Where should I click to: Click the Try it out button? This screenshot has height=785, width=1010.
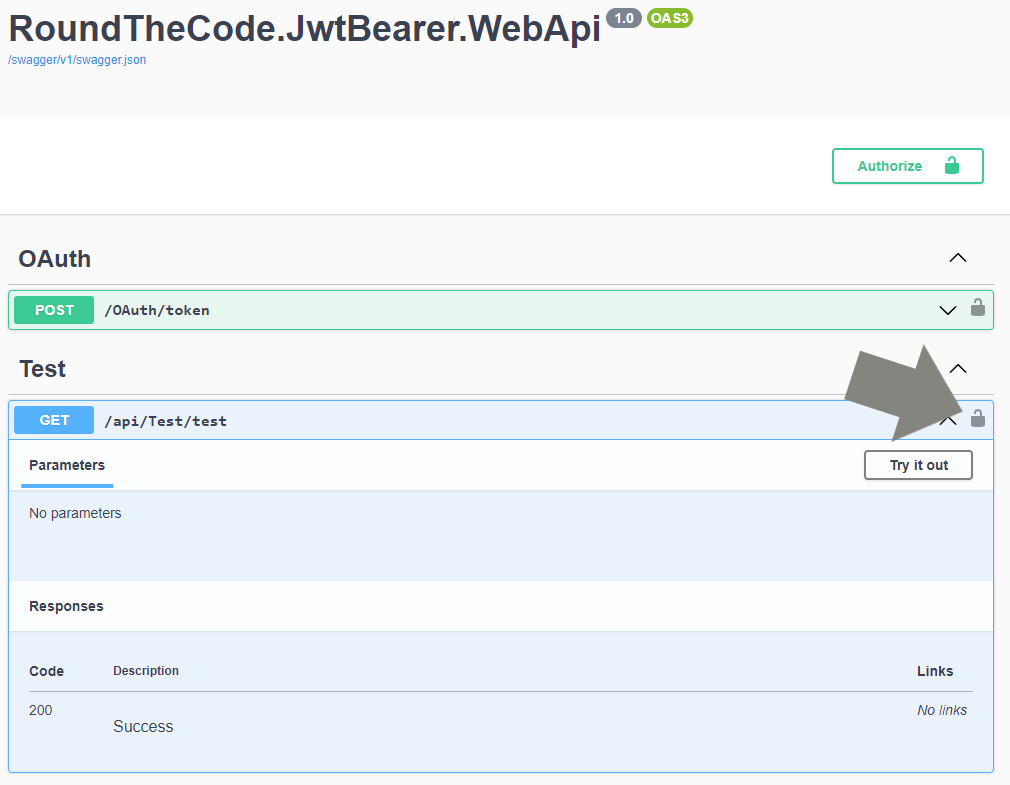tap(918, 465)
